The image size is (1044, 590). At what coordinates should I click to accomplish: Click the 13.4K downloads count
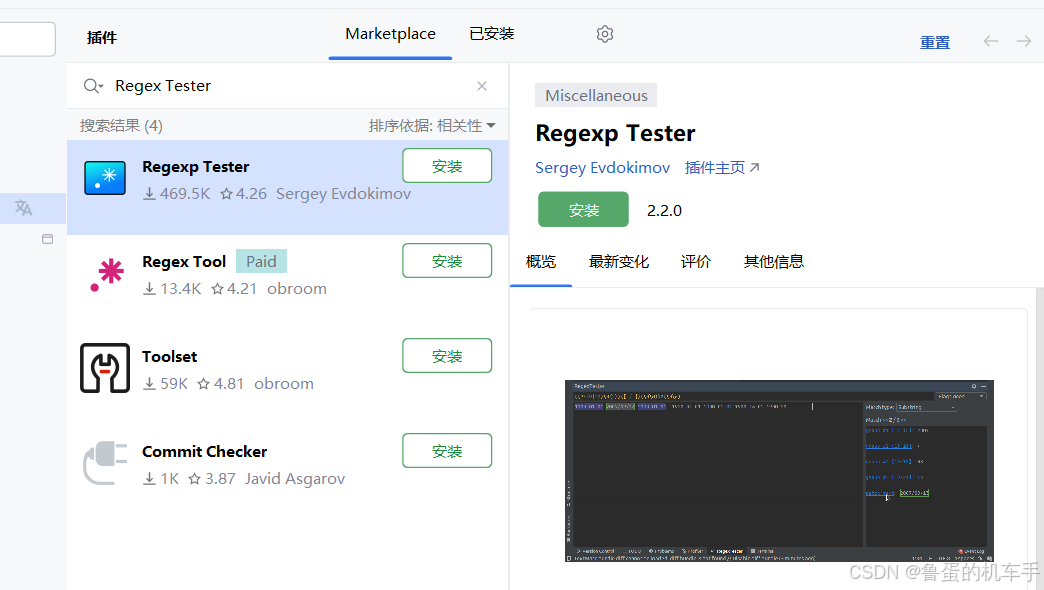pyautogui.click(x=172, y=289)
